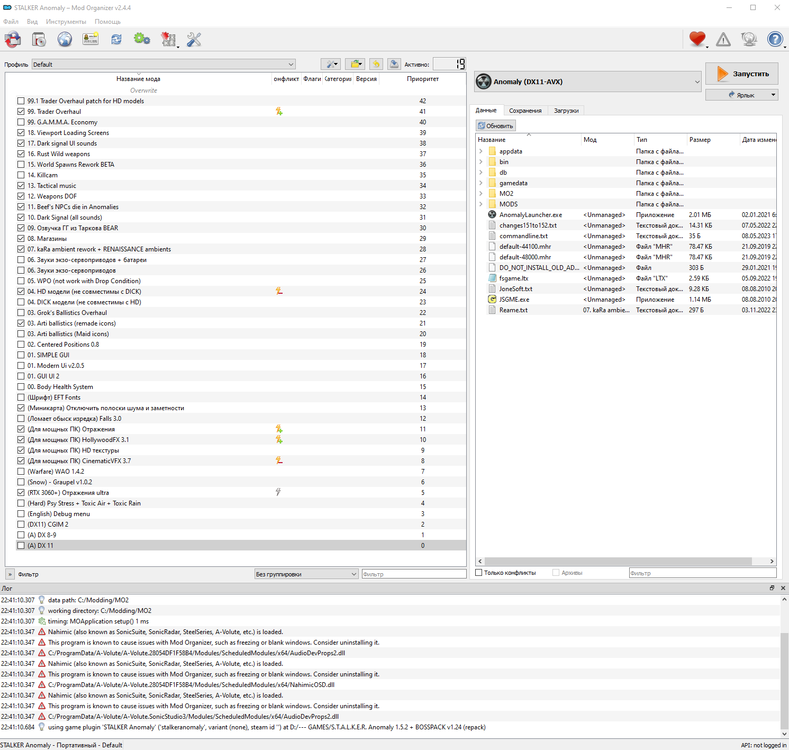This screenshot has width=789, height=750.
Task: Open the Помощь menu
Action: 108,22
